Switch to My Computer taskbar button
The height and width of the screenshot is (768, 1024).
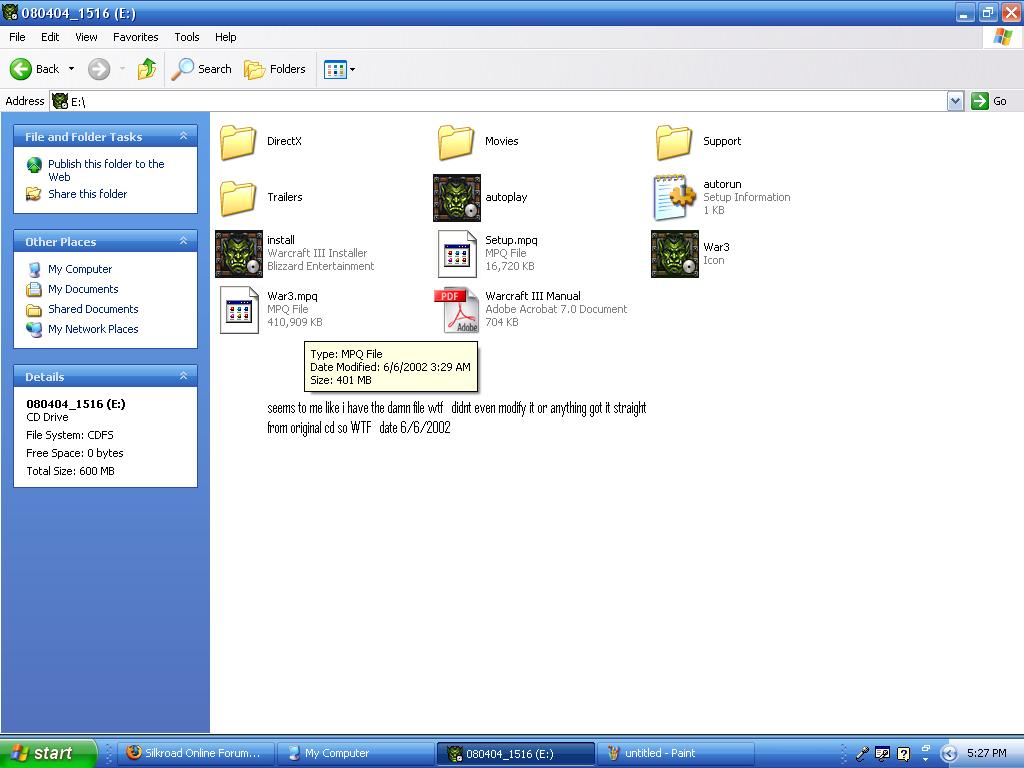pyautogui.click(x=355, y=753)
